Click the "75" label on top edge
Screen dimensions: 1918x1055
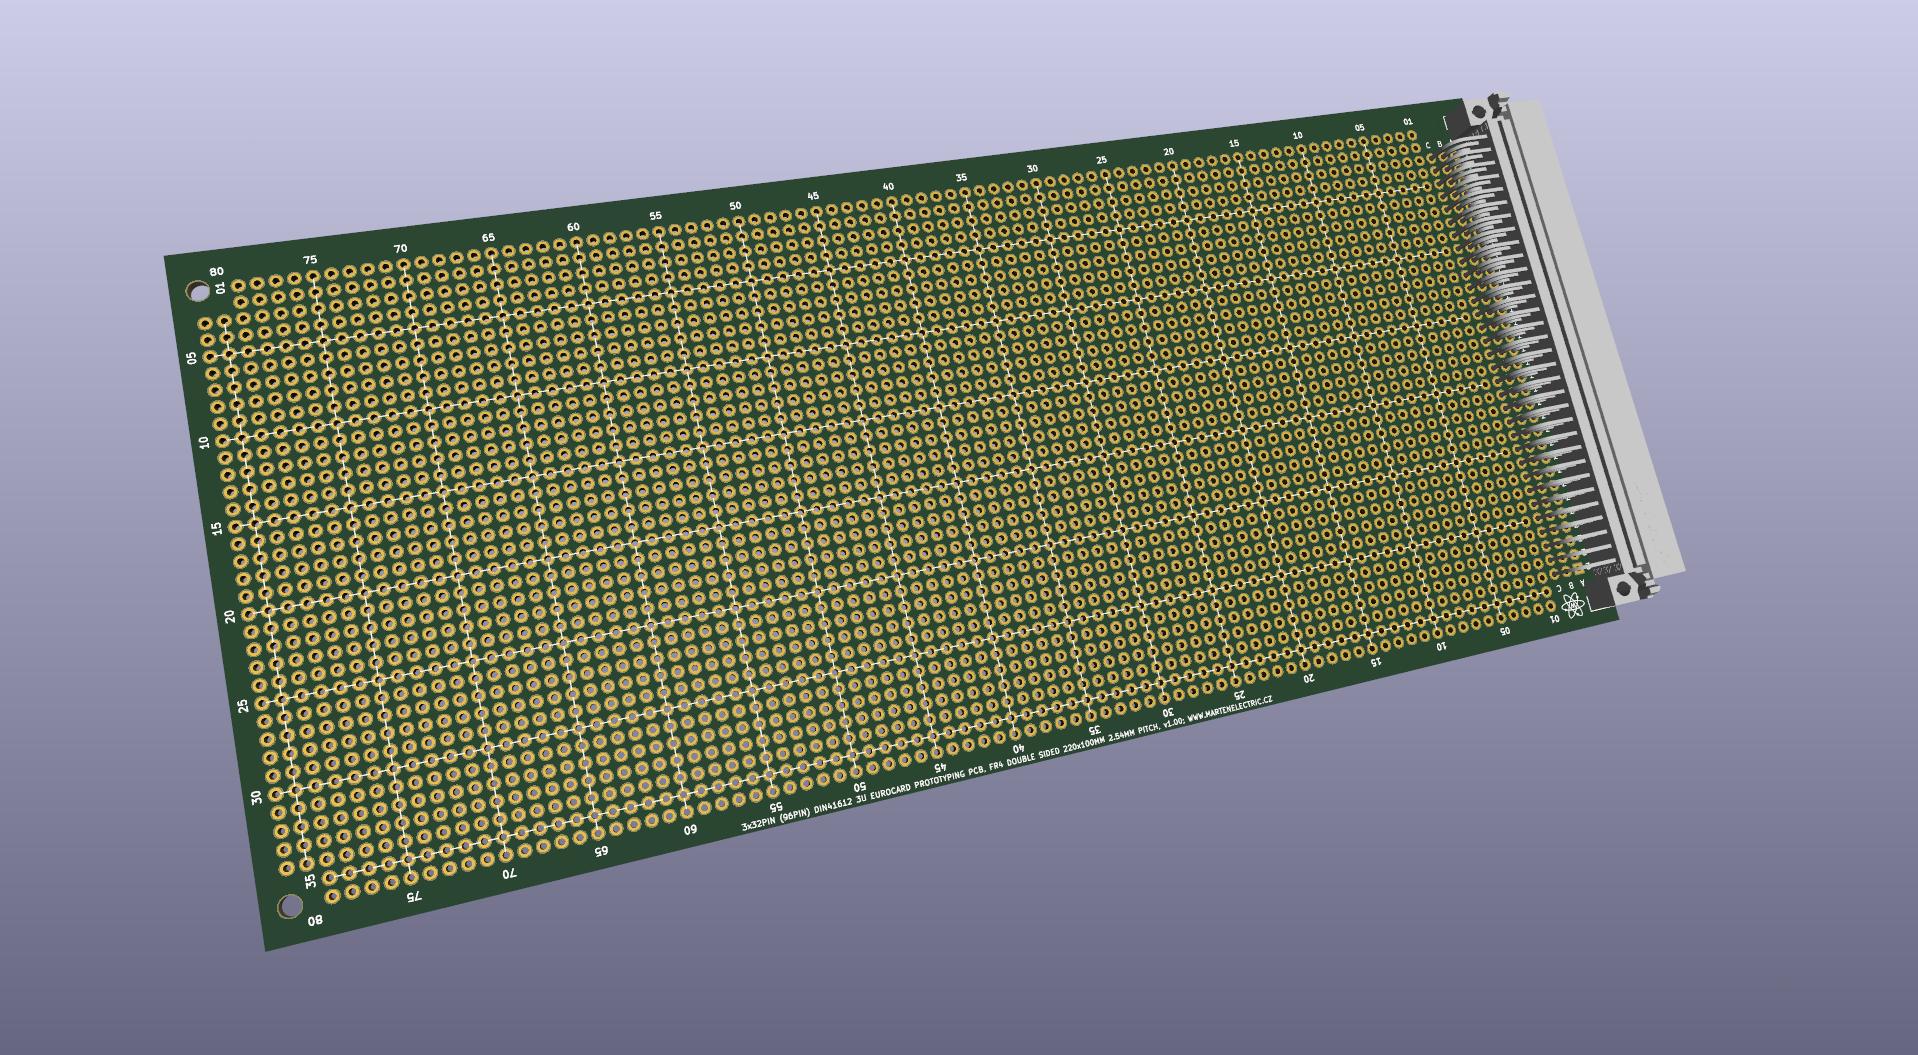pyautogui.click(x=310, y=260)
